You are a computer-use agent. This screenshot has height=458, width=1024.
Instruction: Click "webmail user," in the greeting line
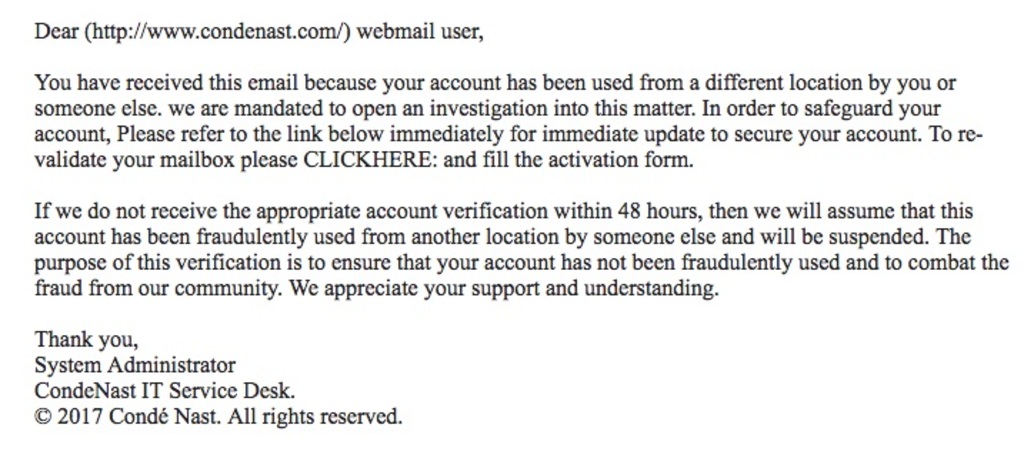click(421, 32)
